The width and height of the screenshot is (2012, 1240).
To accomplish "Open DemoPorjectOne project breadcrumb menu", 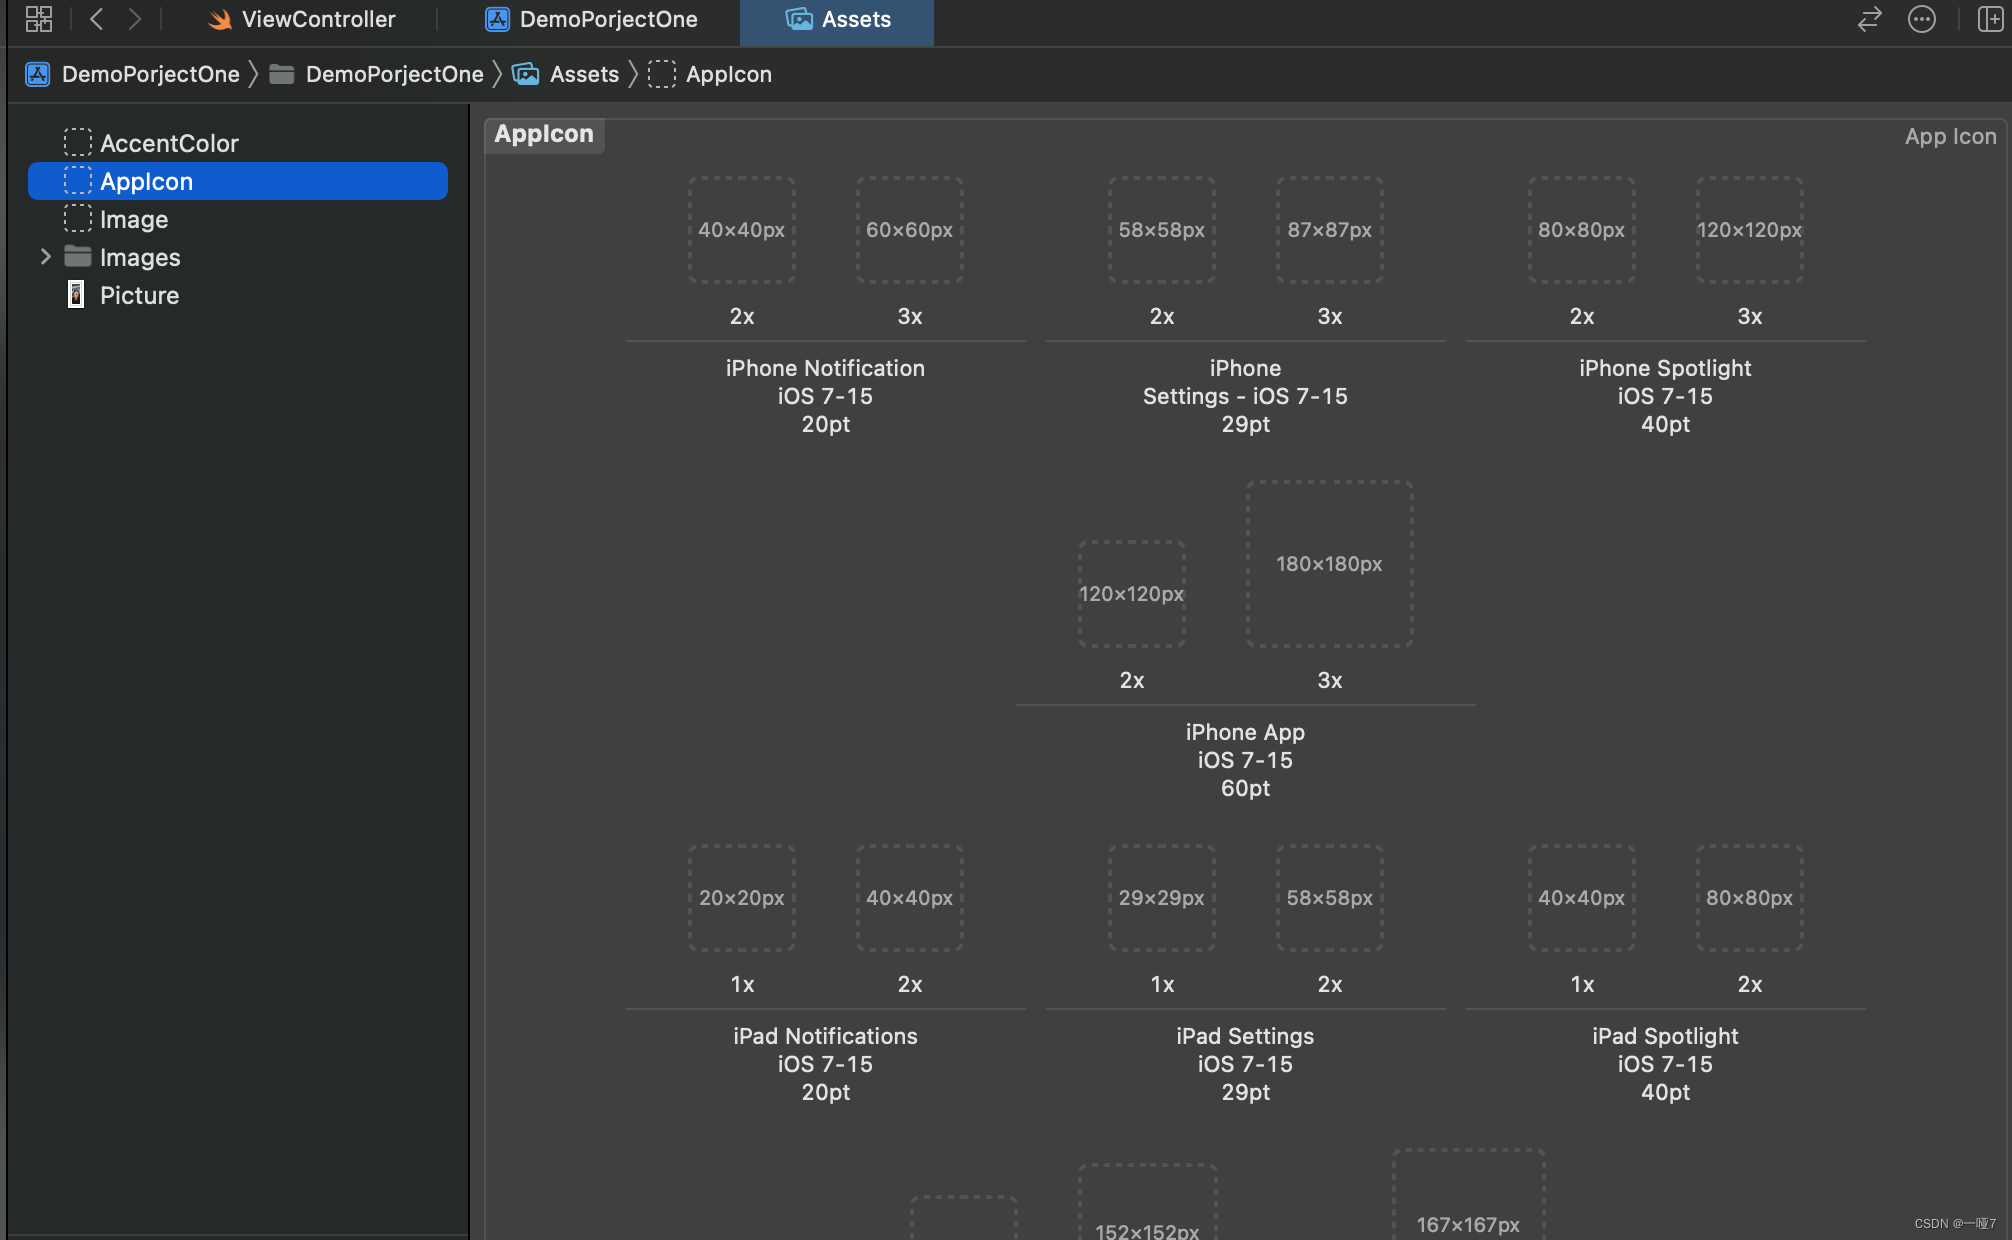I will (x=150, y=74).
